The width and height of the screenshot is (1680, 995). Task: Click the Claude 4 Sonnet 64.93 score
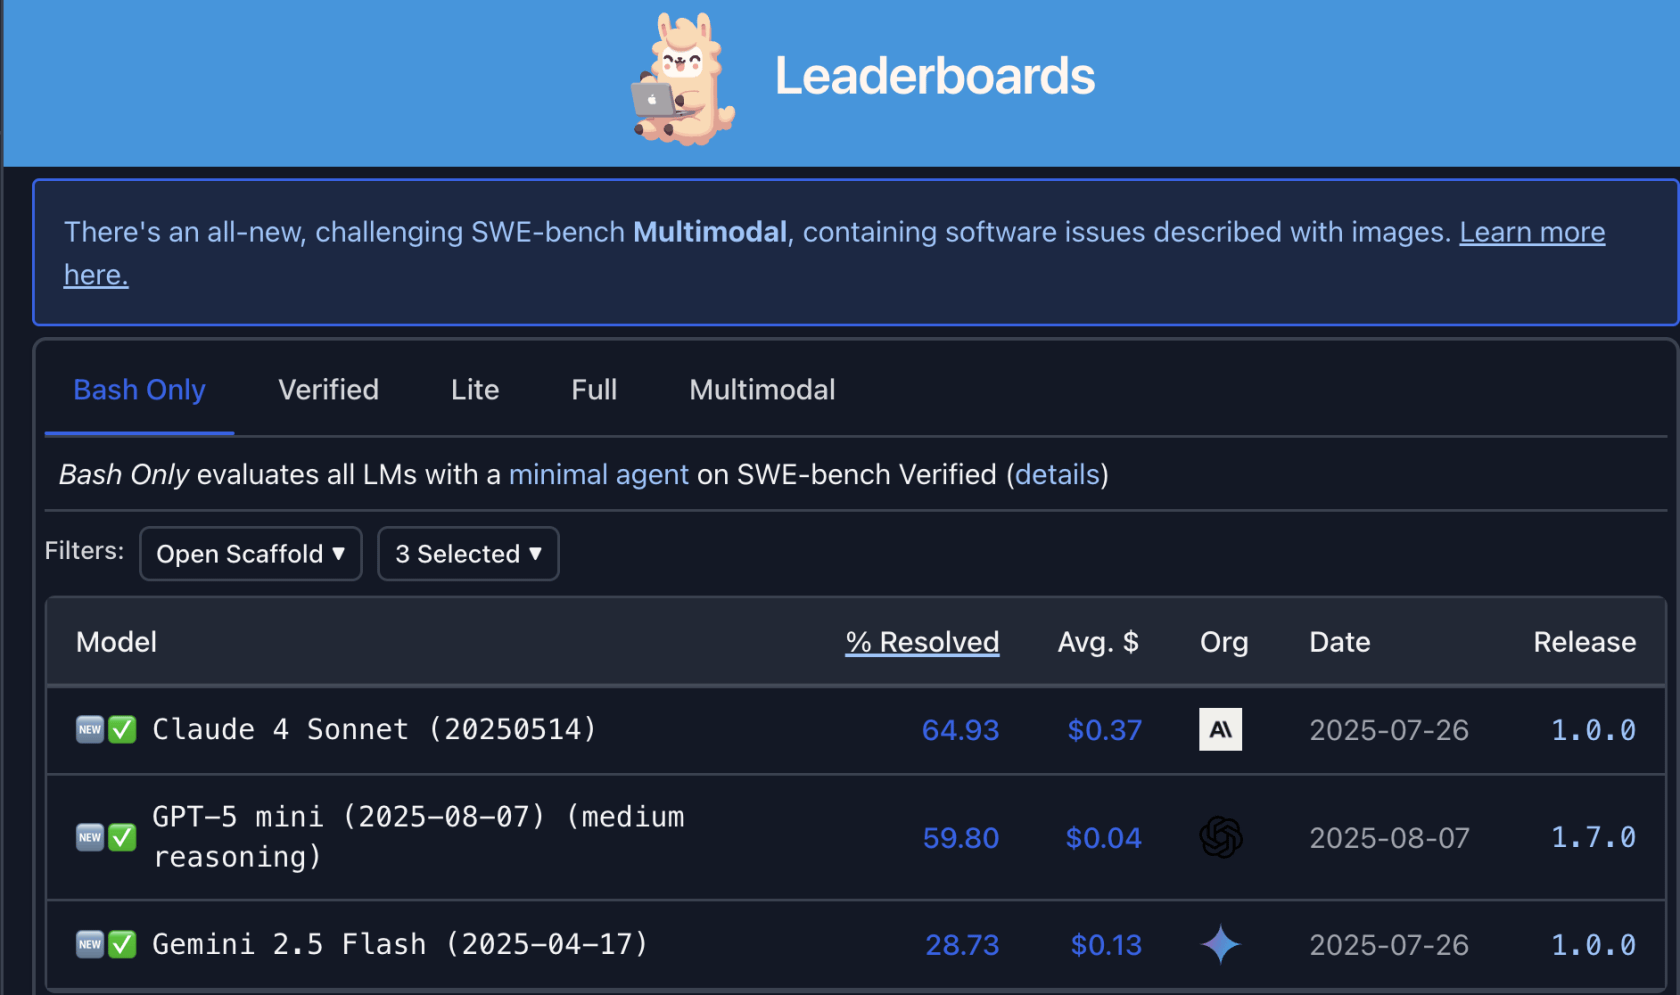click(960, 730)
